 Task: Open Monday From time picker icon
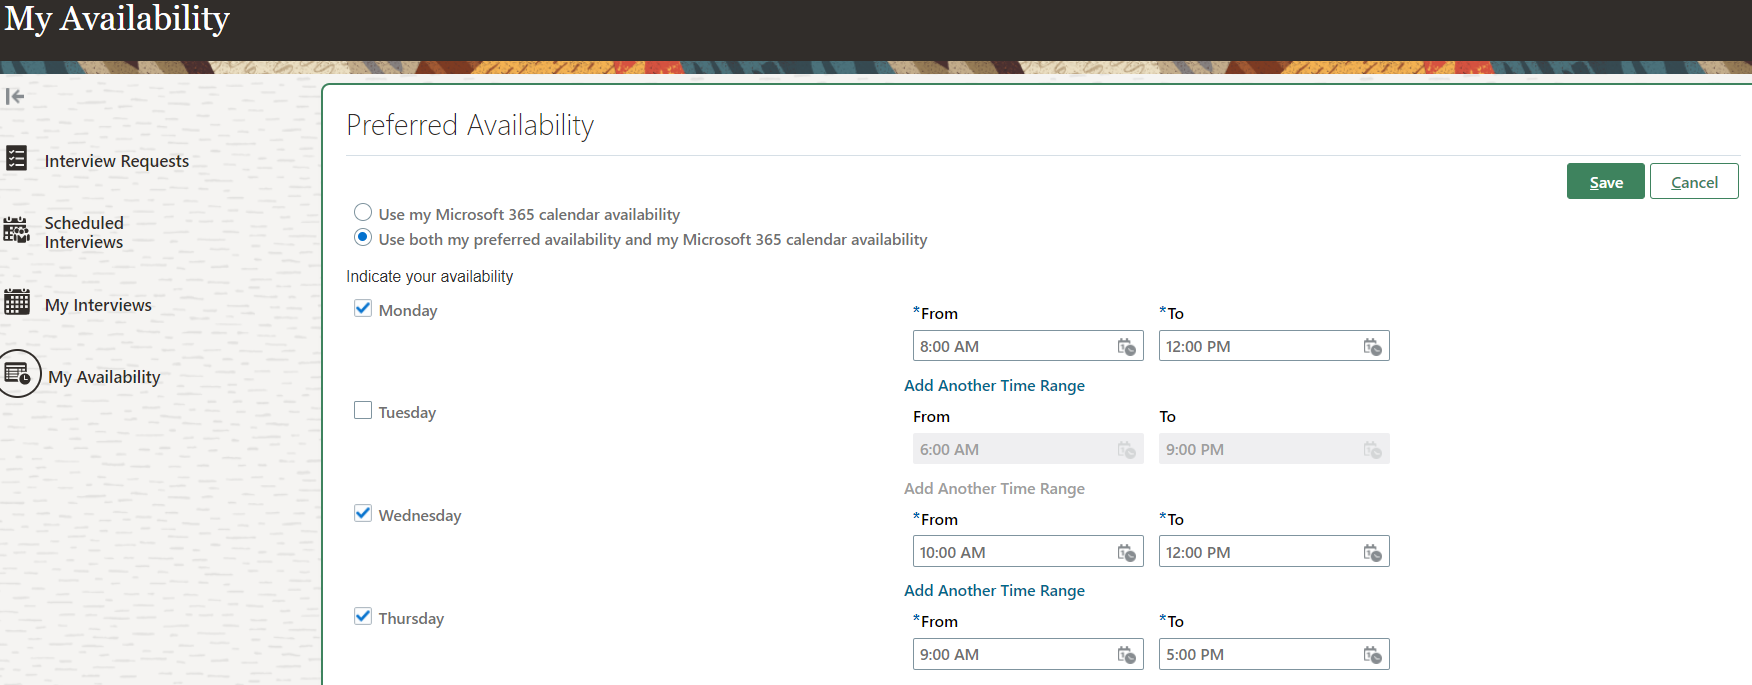point(1126,347)
